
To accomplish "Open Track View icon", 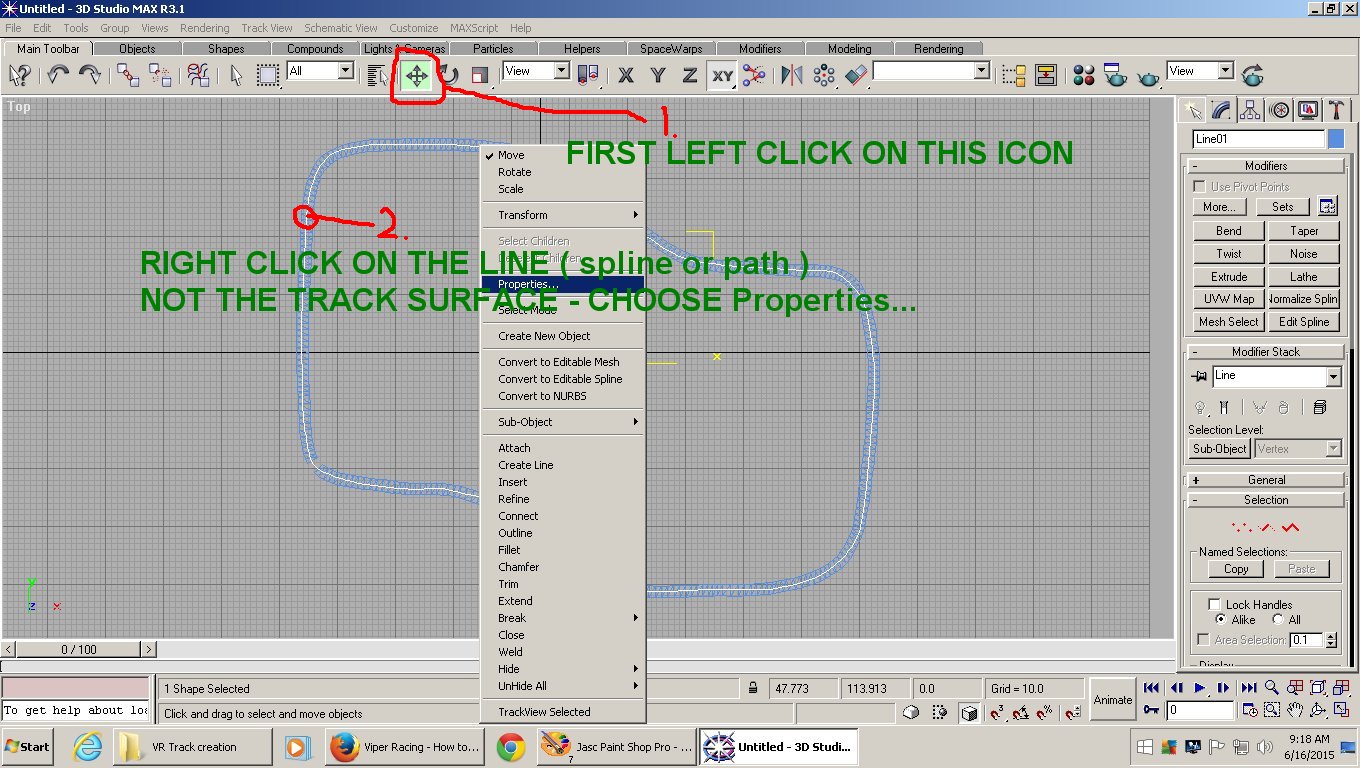I will pyautogui.click(x=1014, y=75).
